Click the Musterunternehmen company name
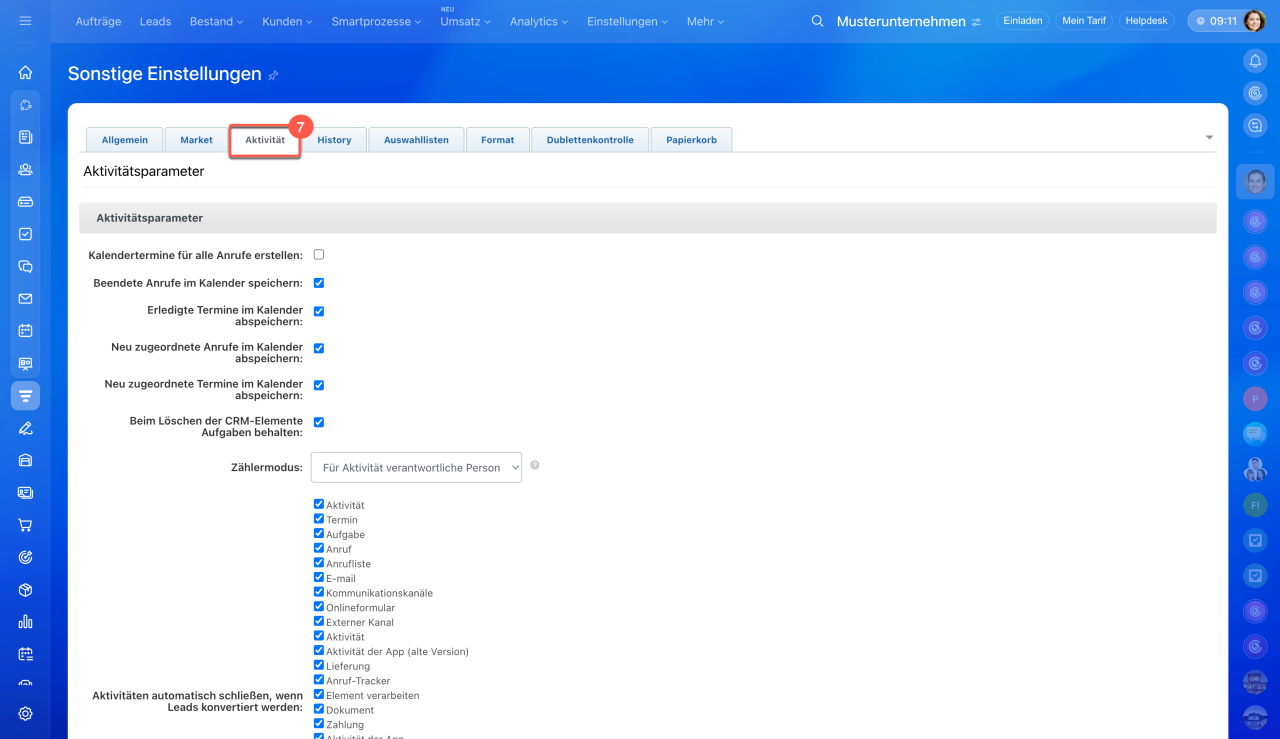 pos(901,21)
